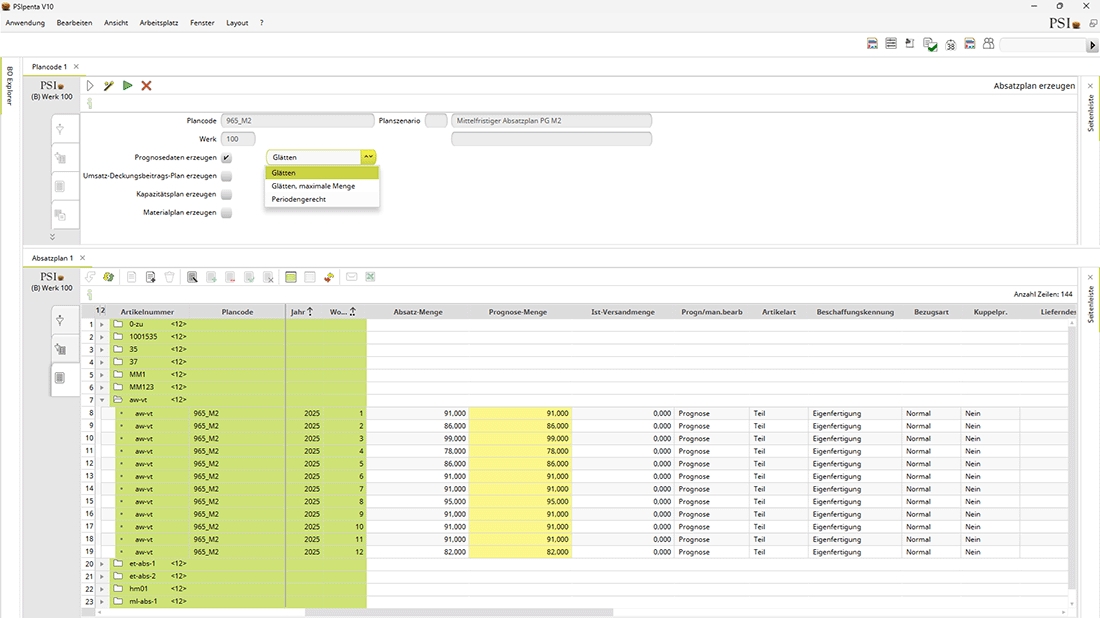The height and width of the screenshot is (618, 1100).
Task: Click the red X cancel icon
Action: click(146, 86)
